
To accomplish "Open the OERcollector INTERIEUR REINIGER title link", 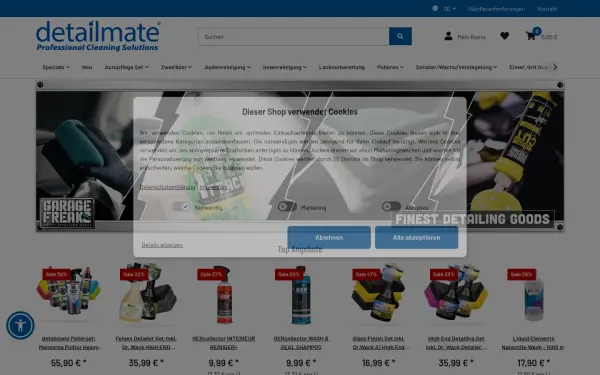I will pyautogui.click(x=224, y=343).
